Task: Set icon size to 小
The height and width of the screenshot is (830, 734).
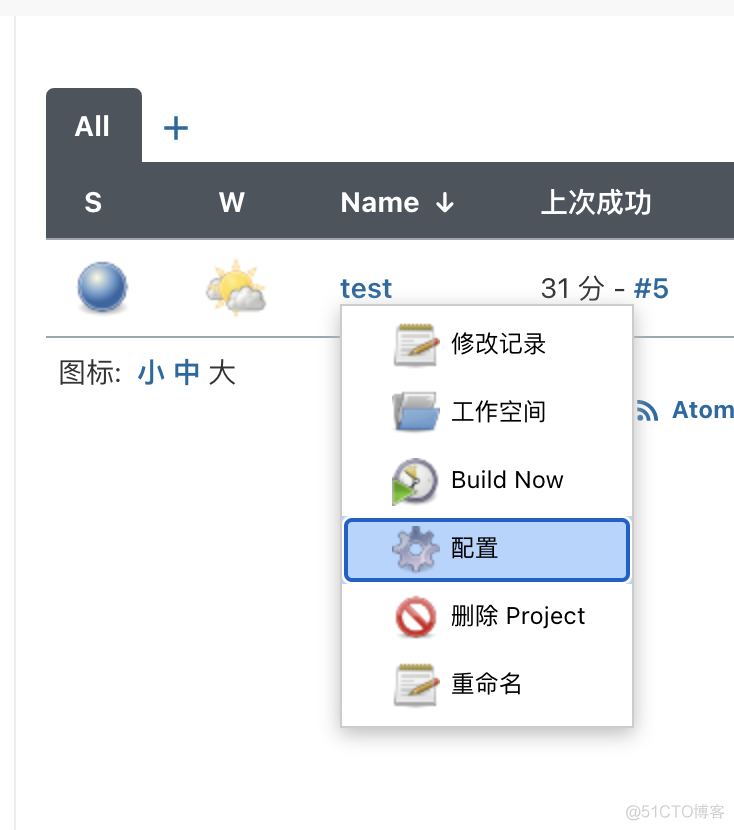Action: [145, 371]
